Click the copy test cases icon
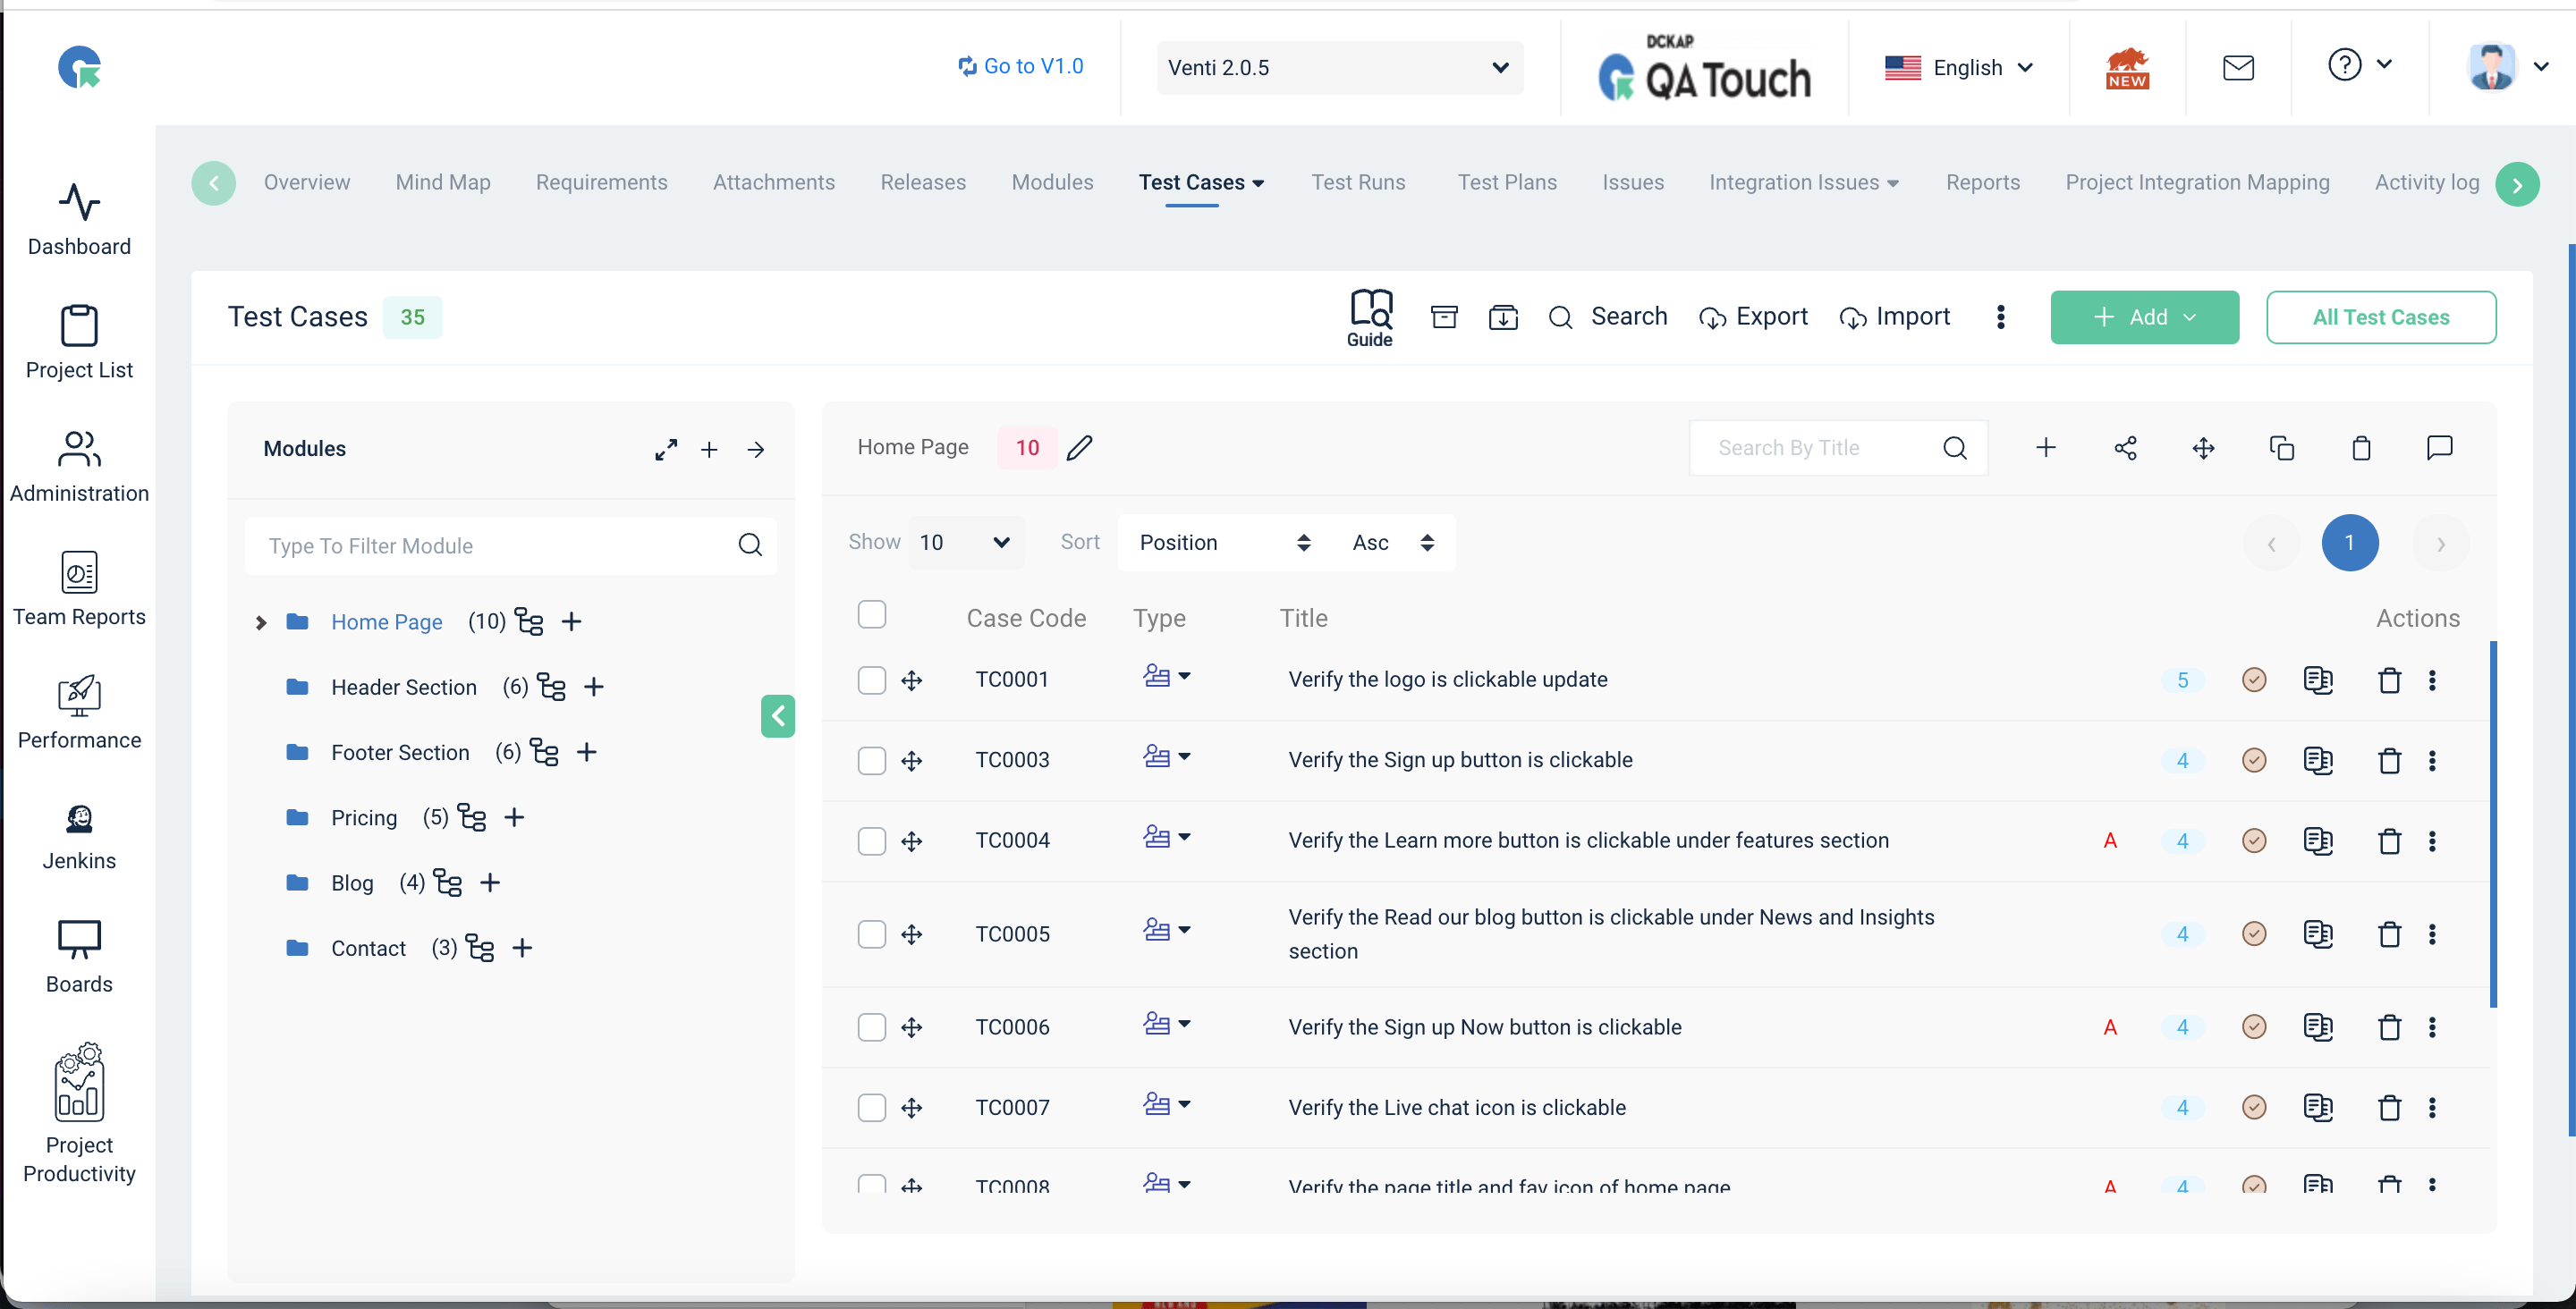2576x1309 pixels. coord(2282,448)
